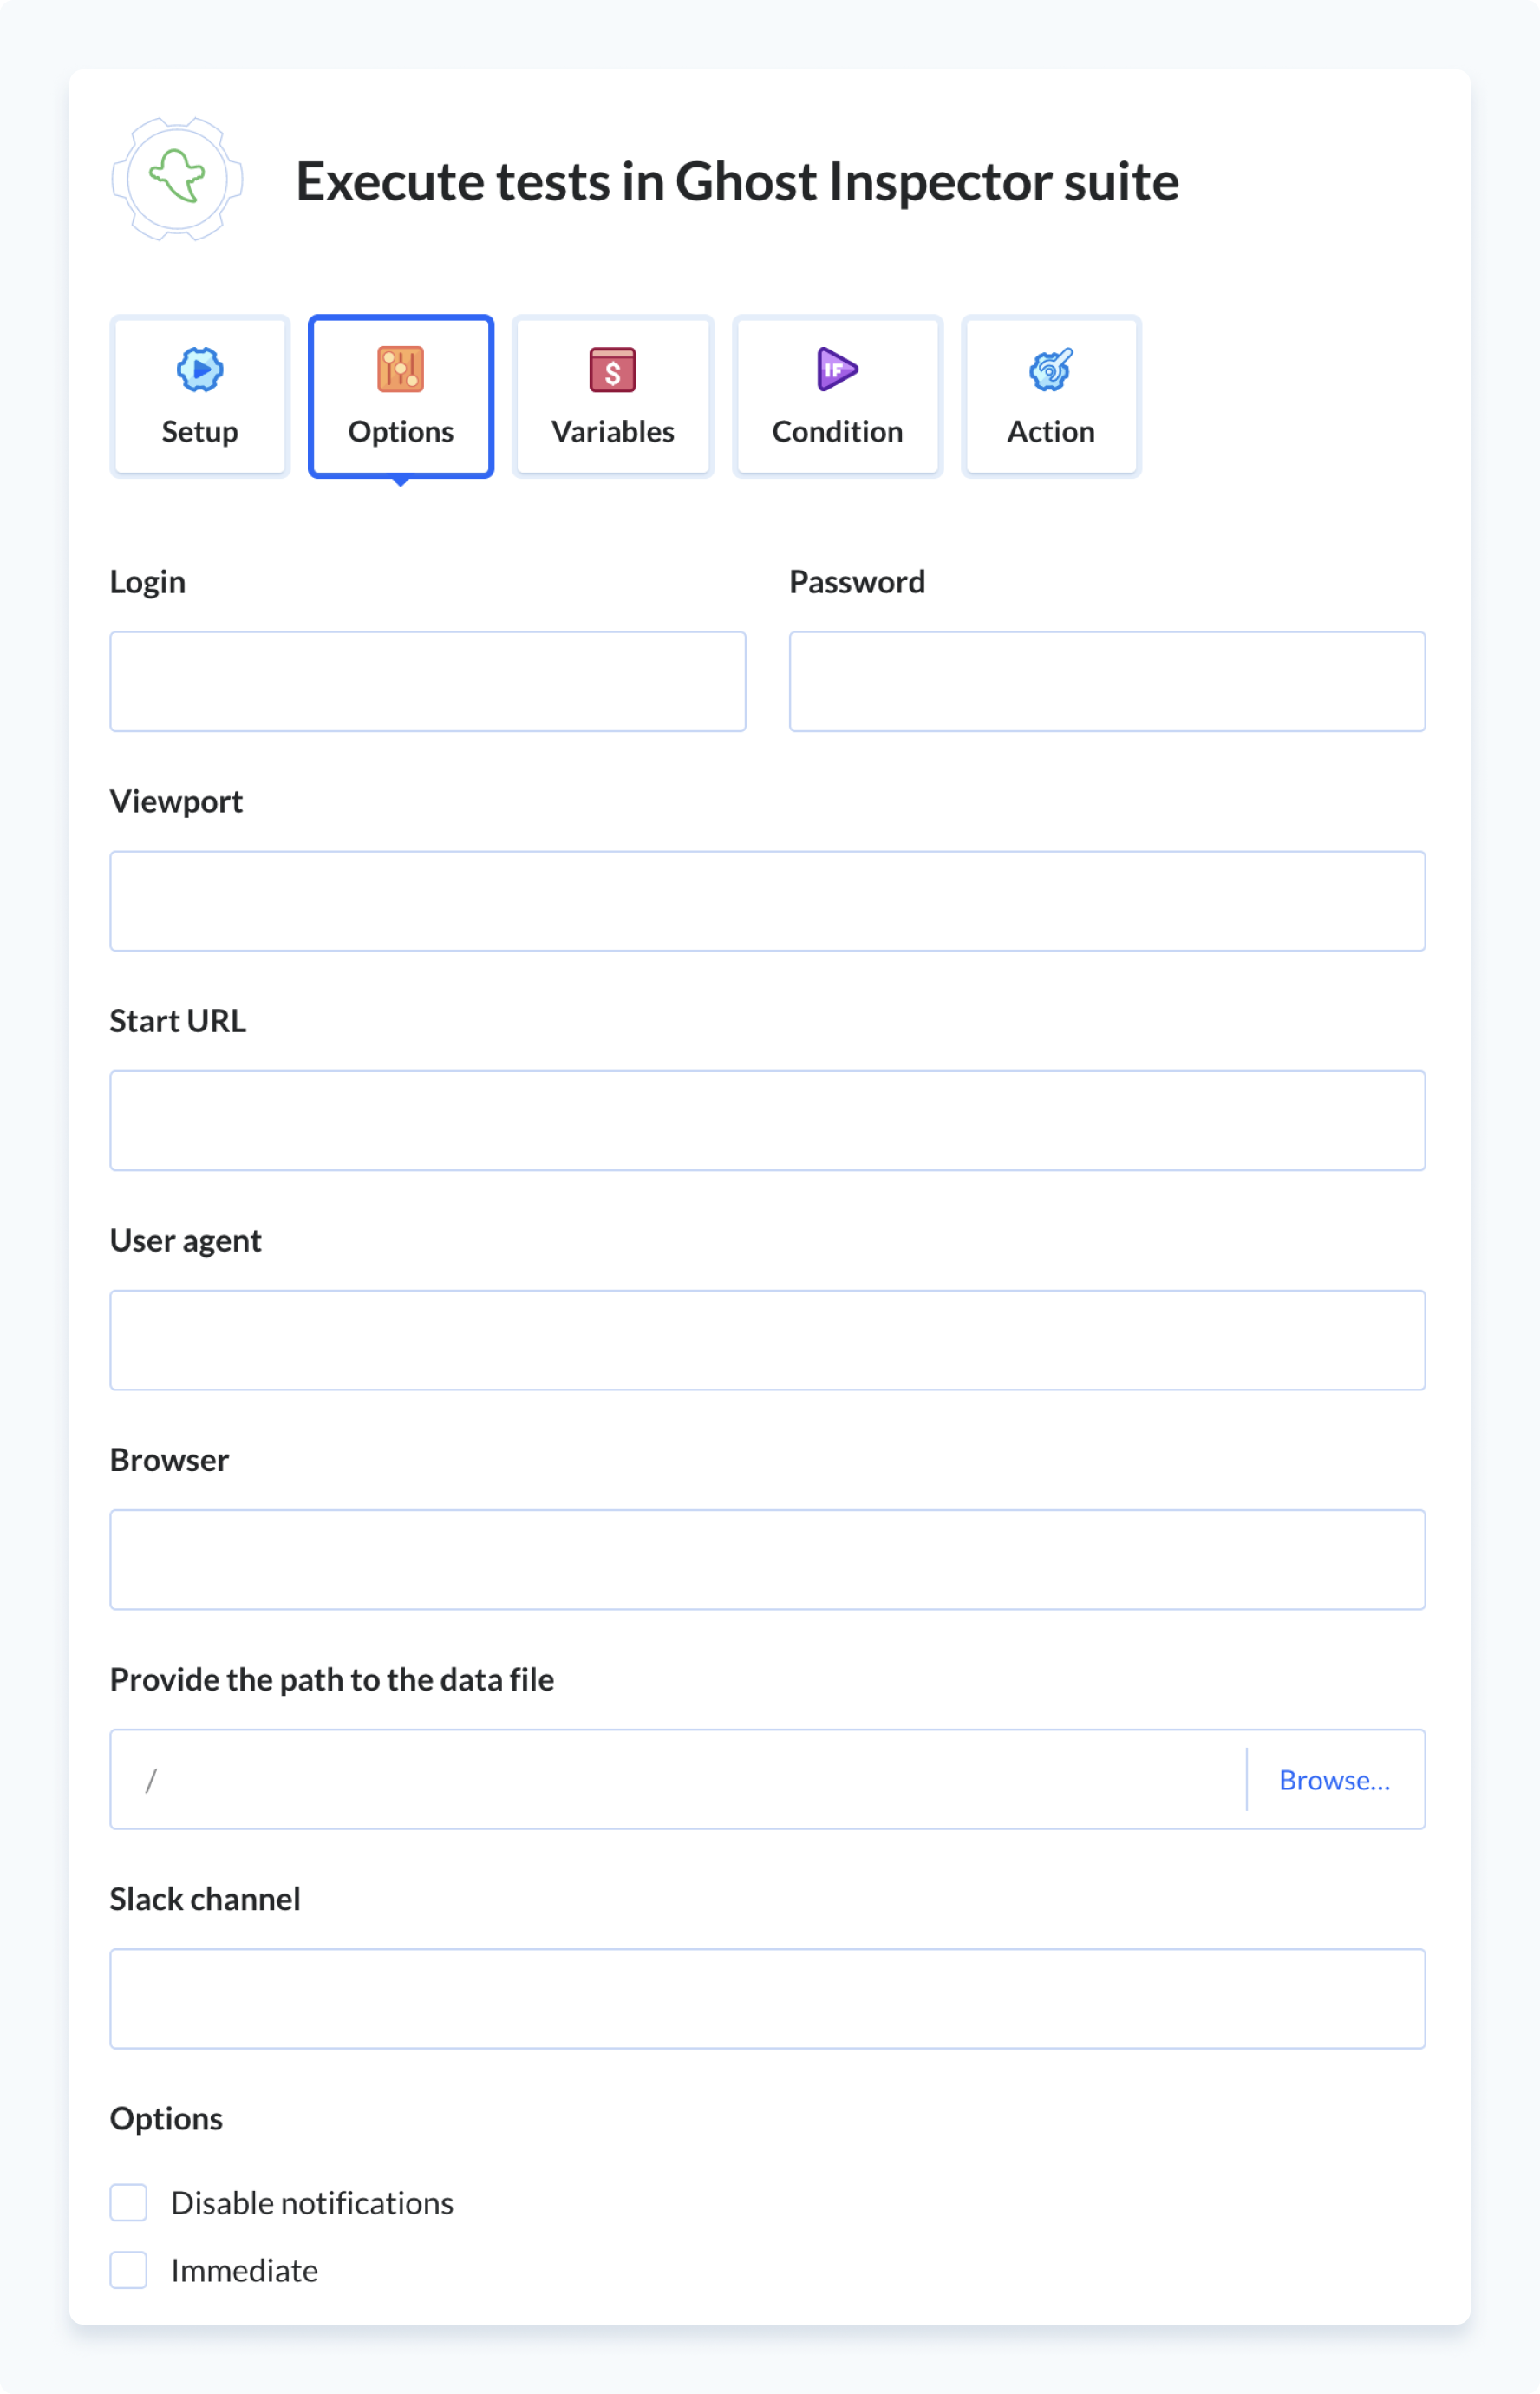Open the Viewport selection field
Viewport: 1540px width, 2394px height.
click(x=767, y=900)
